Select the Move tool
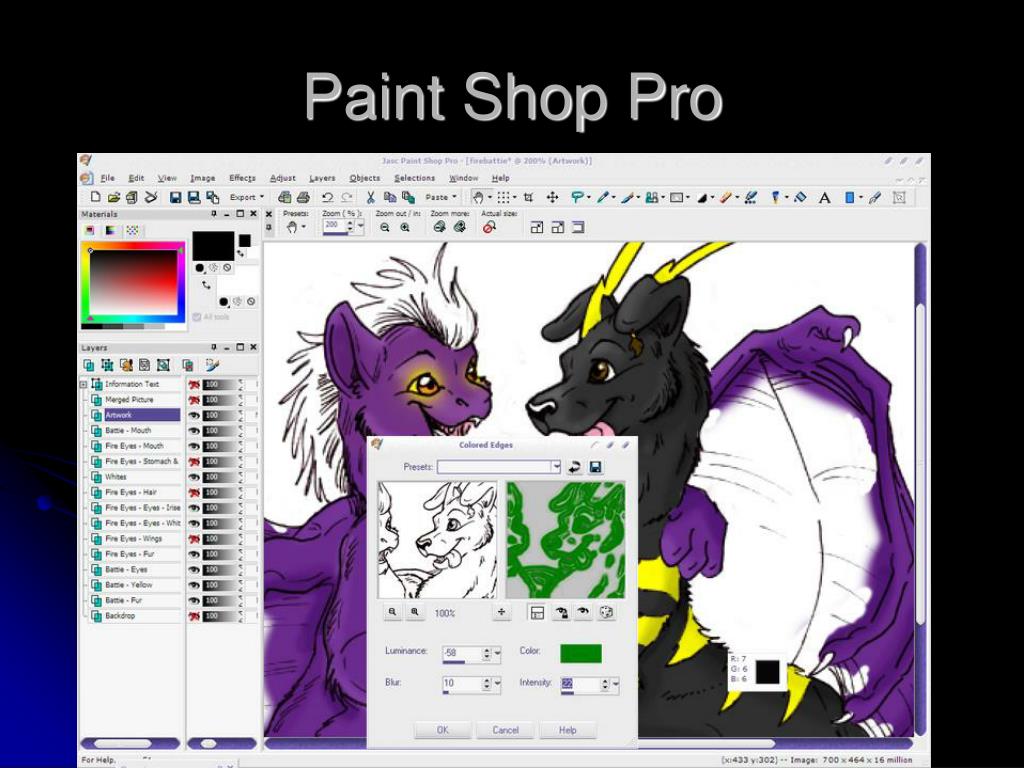The height and width of the screenshot is (768, 1024). (552, 197)
